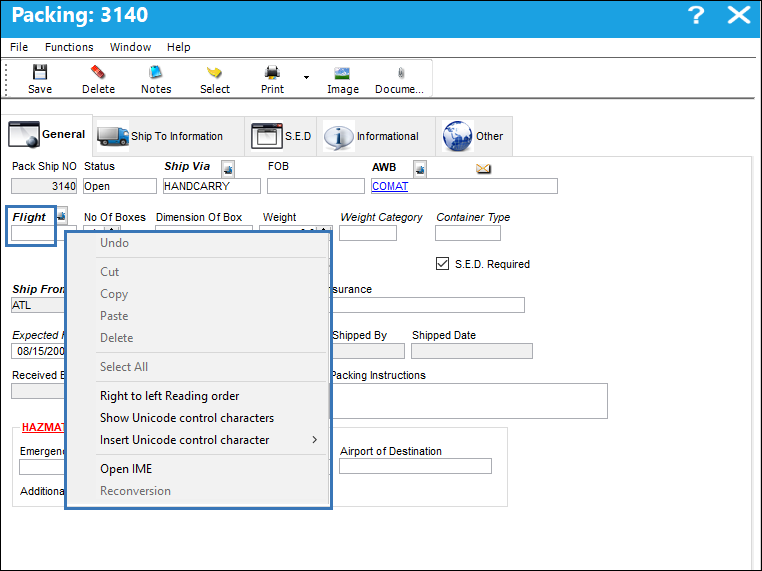The width and height of the screenshot is (762, 571).
Task: Click the Weight Category field
Action: click(x=368, y=233)
